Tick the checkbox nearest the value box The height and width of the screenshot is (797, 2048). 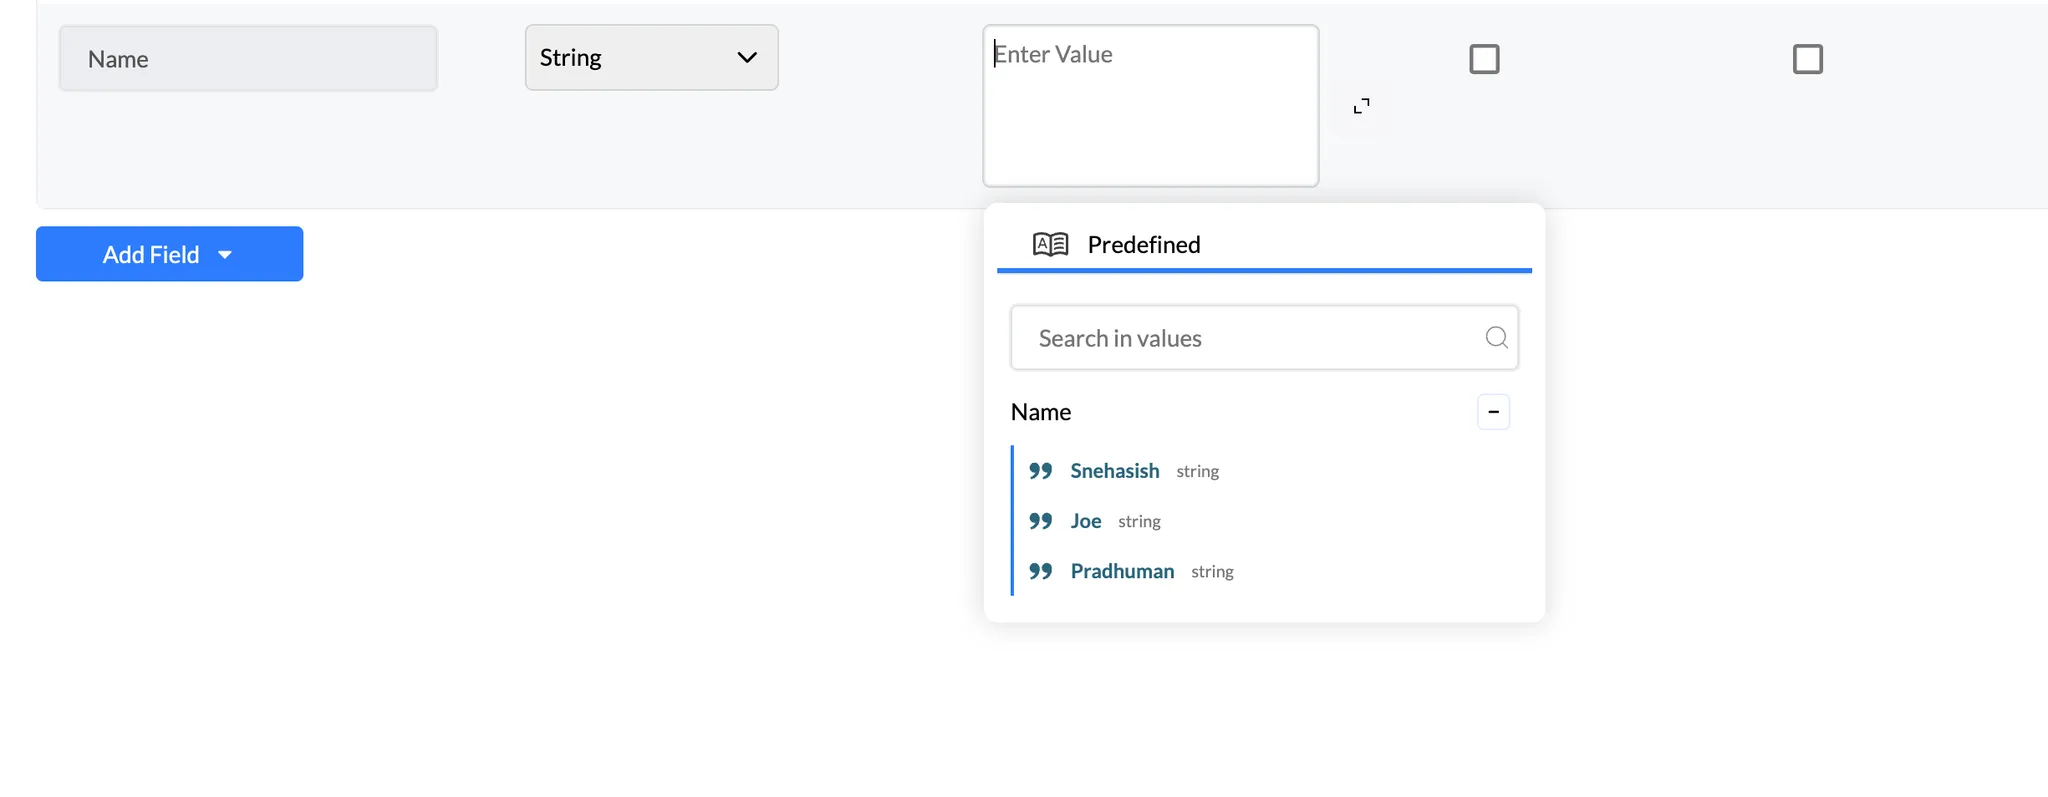tap(1484, 59)
